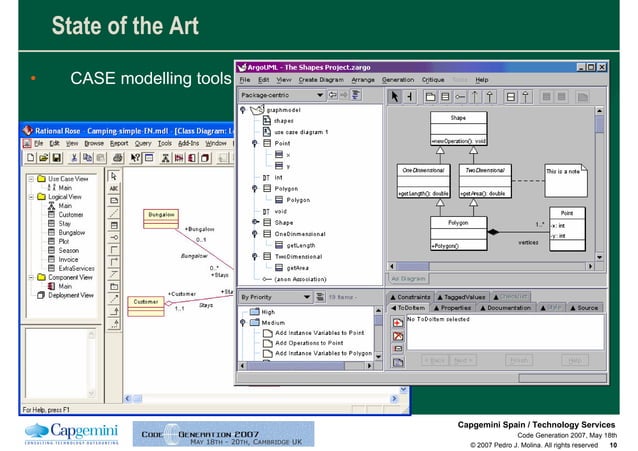The height and width of the screenshot is (451, 638).
Task: Collapse the Medium priority node
Action: pos(243,322)
